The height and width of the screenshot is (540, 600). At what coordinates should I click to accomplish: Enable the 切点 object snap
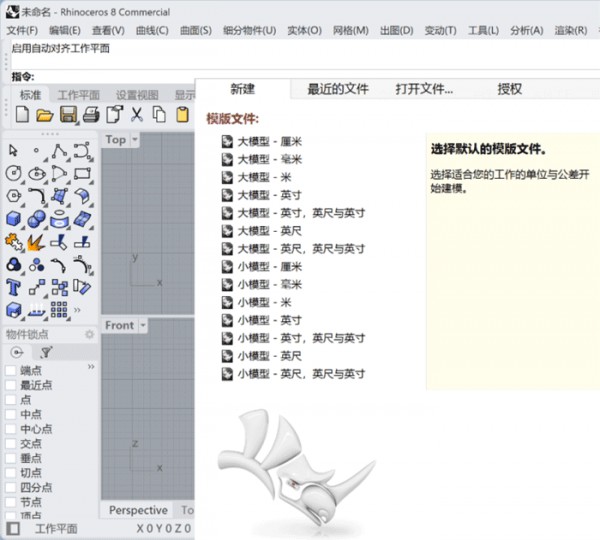[x=10, y=473]
